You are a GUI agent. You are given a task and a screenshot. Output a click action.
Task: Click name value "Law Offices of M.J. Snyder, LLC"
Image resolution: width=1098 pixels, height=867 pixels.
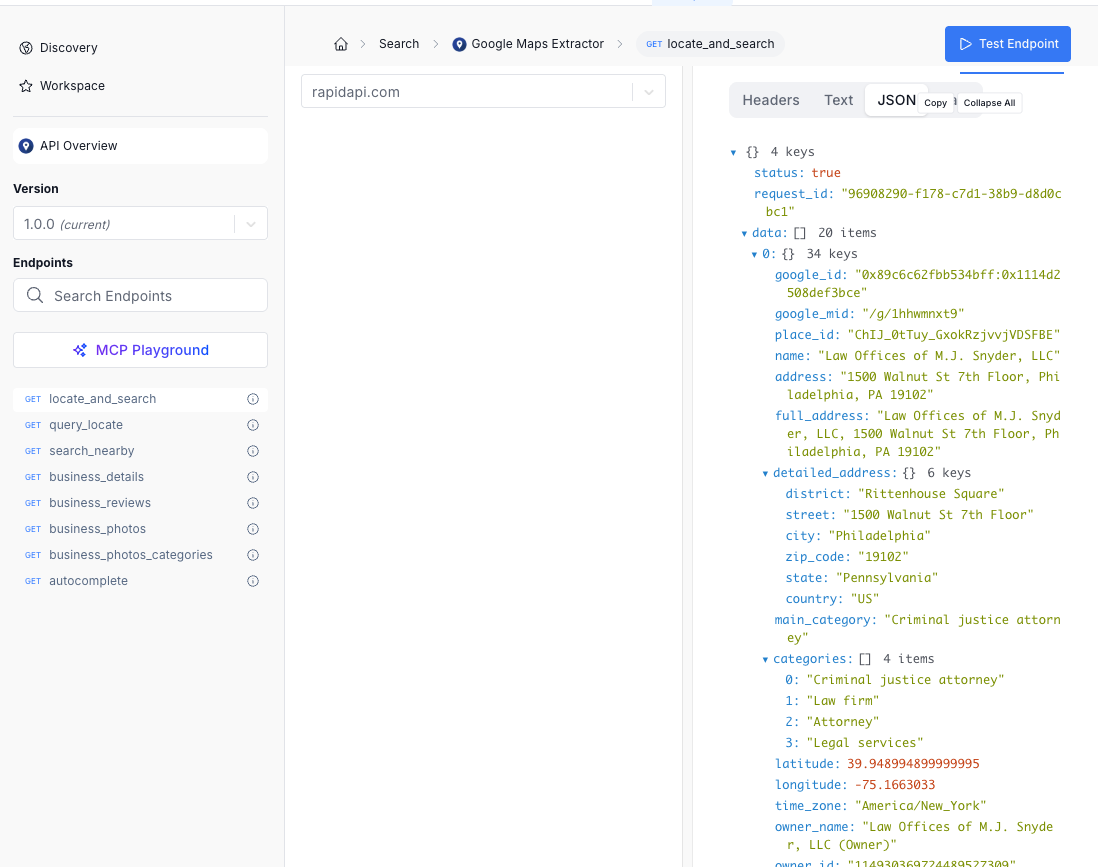939,356
